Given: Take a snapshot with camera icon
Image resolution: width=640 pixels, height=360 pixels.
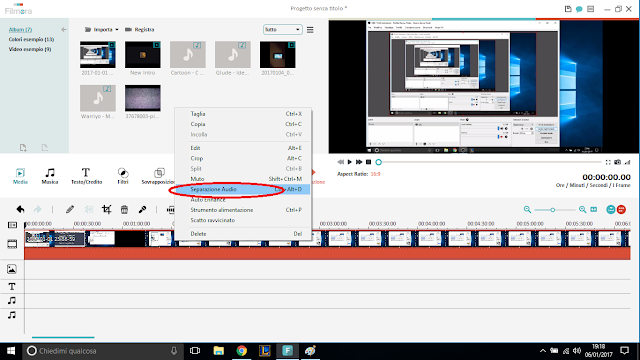Looking at the screenshot, I should pos(618,162).
